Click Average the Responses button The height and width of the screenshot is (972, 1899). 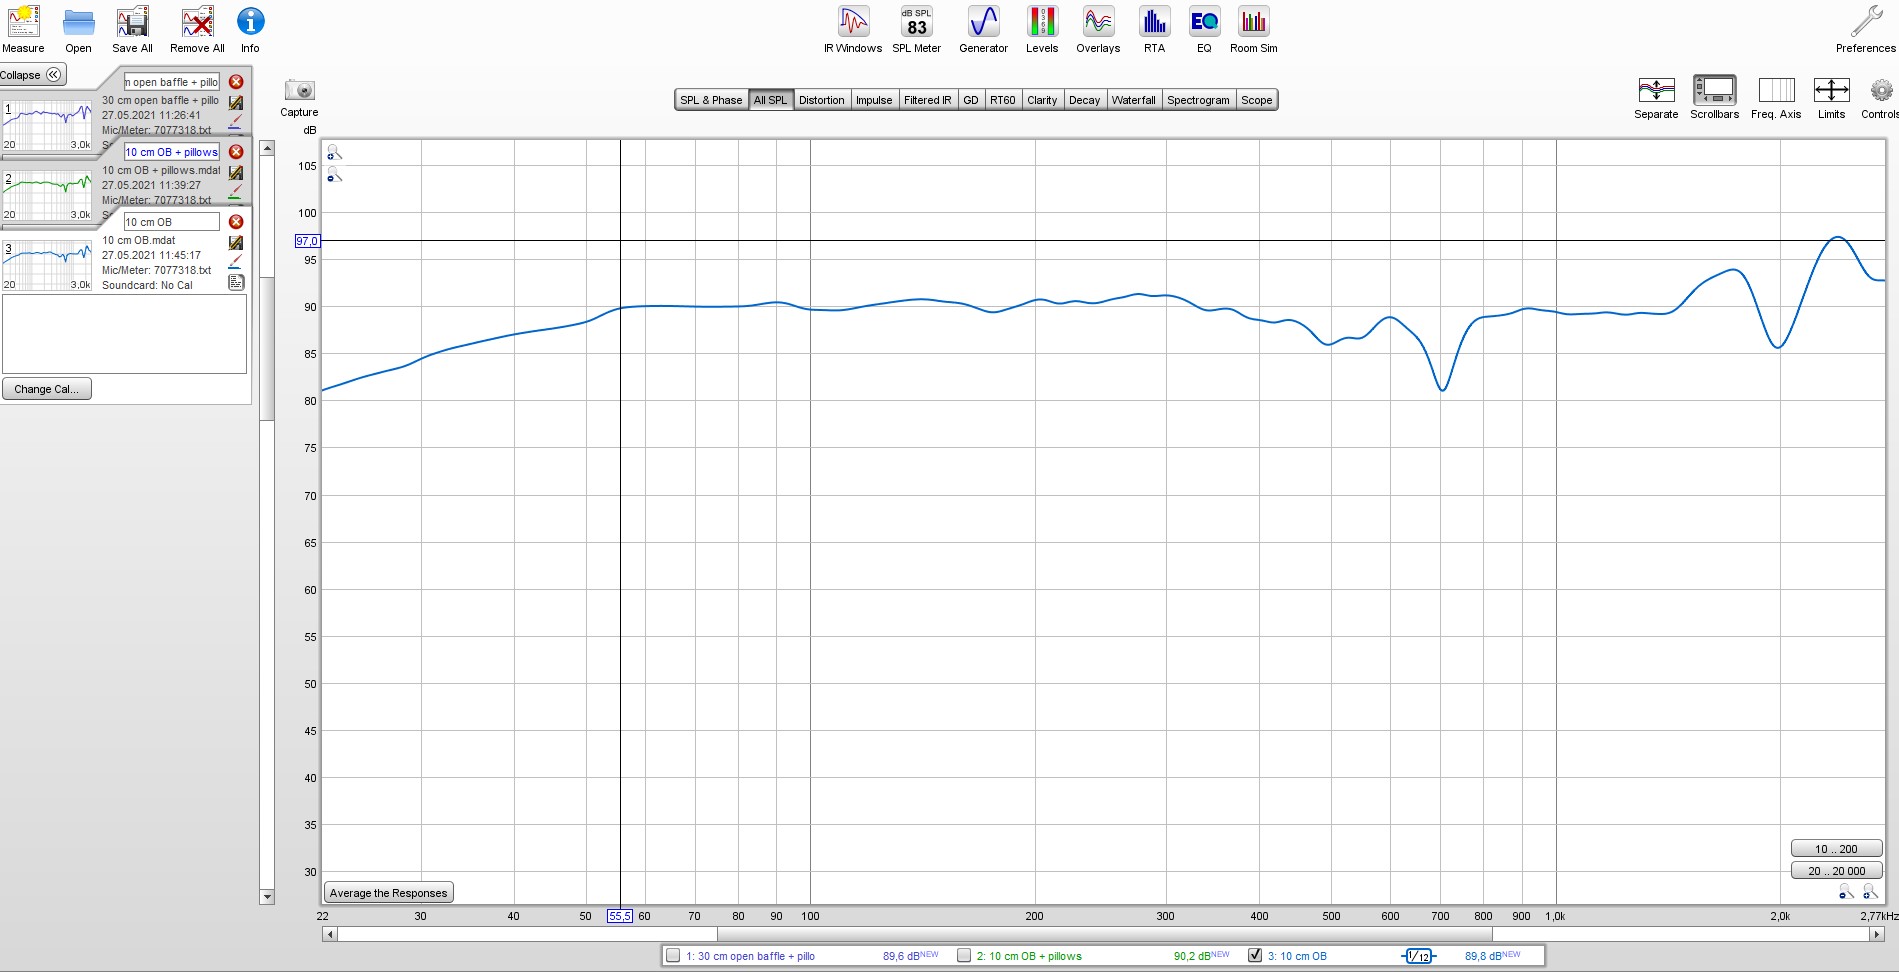[389, 893]
